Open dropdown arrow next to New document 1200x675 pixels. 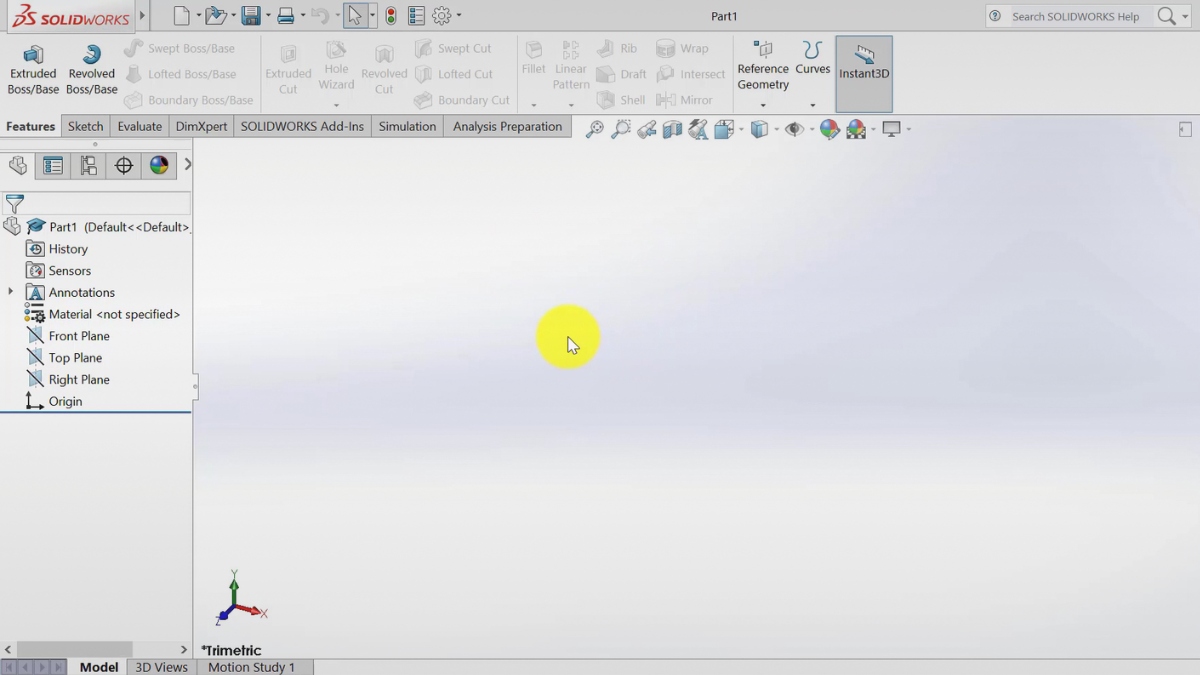[198, 16]
